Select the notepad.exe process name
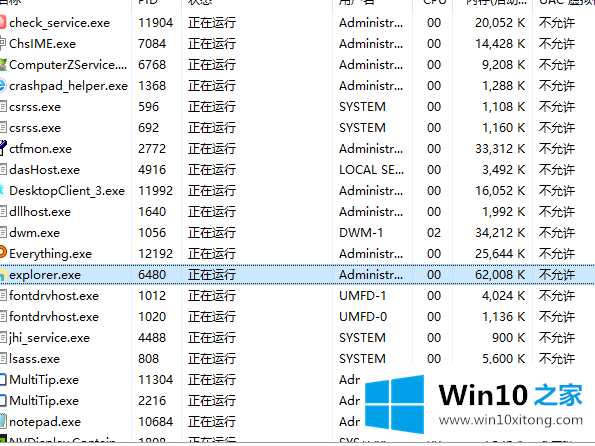Screen dimensions: 595x446 [45, 422]
